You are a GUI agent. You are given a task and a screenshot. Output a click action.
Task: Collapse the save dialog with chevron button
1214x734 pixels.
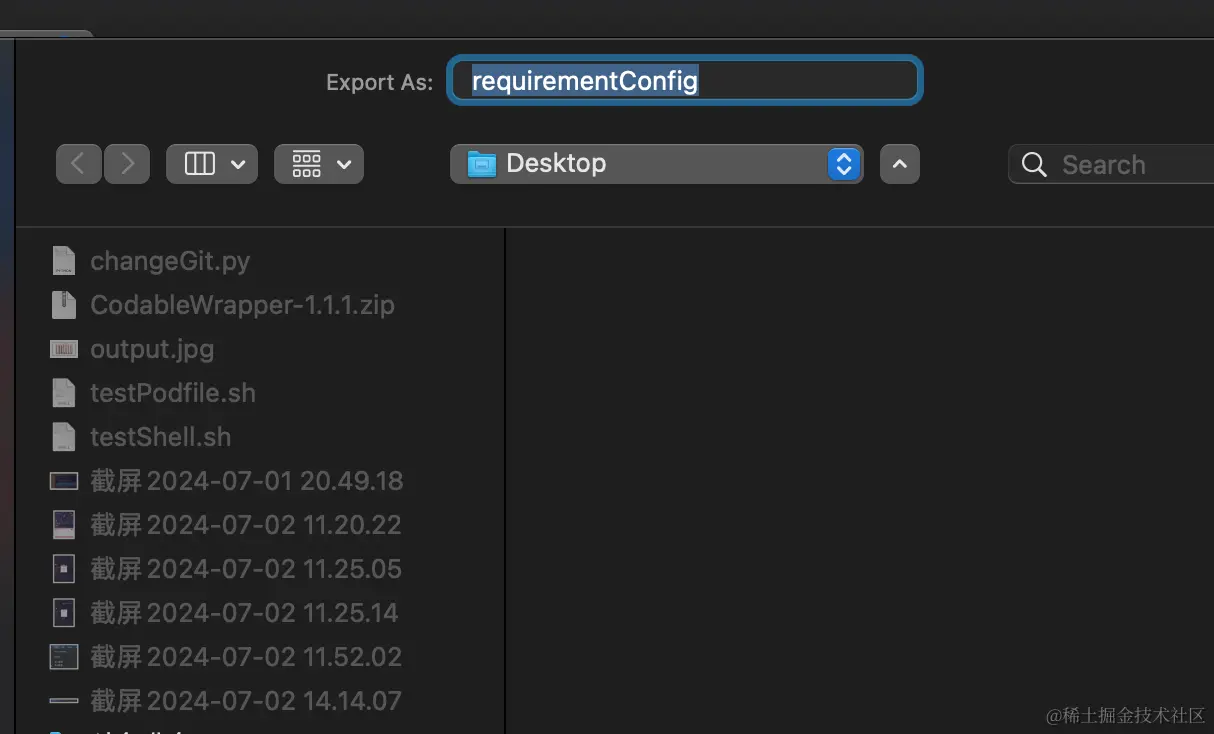899,164
